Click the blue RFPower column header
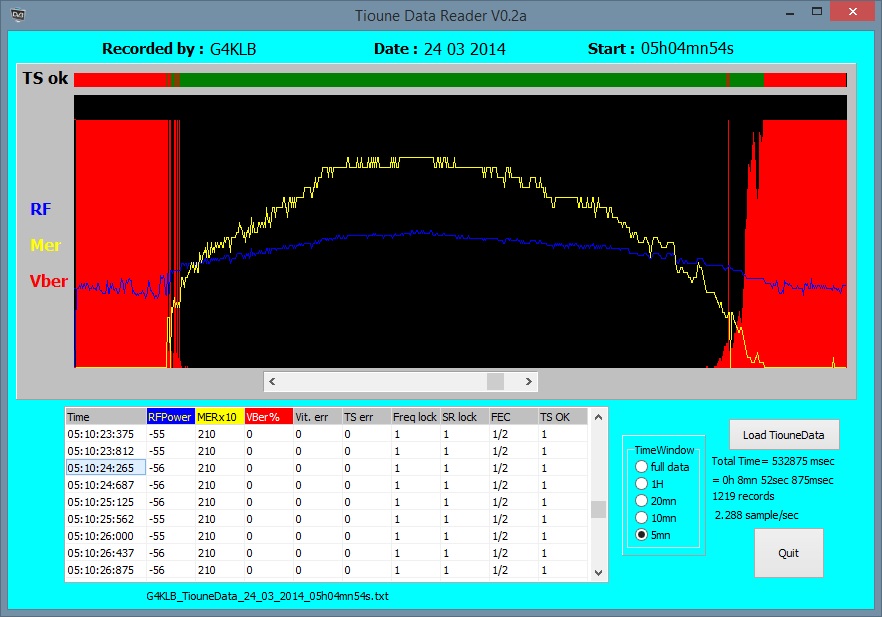This screenshot has height=617, width=882. click(x=170, y=417)
